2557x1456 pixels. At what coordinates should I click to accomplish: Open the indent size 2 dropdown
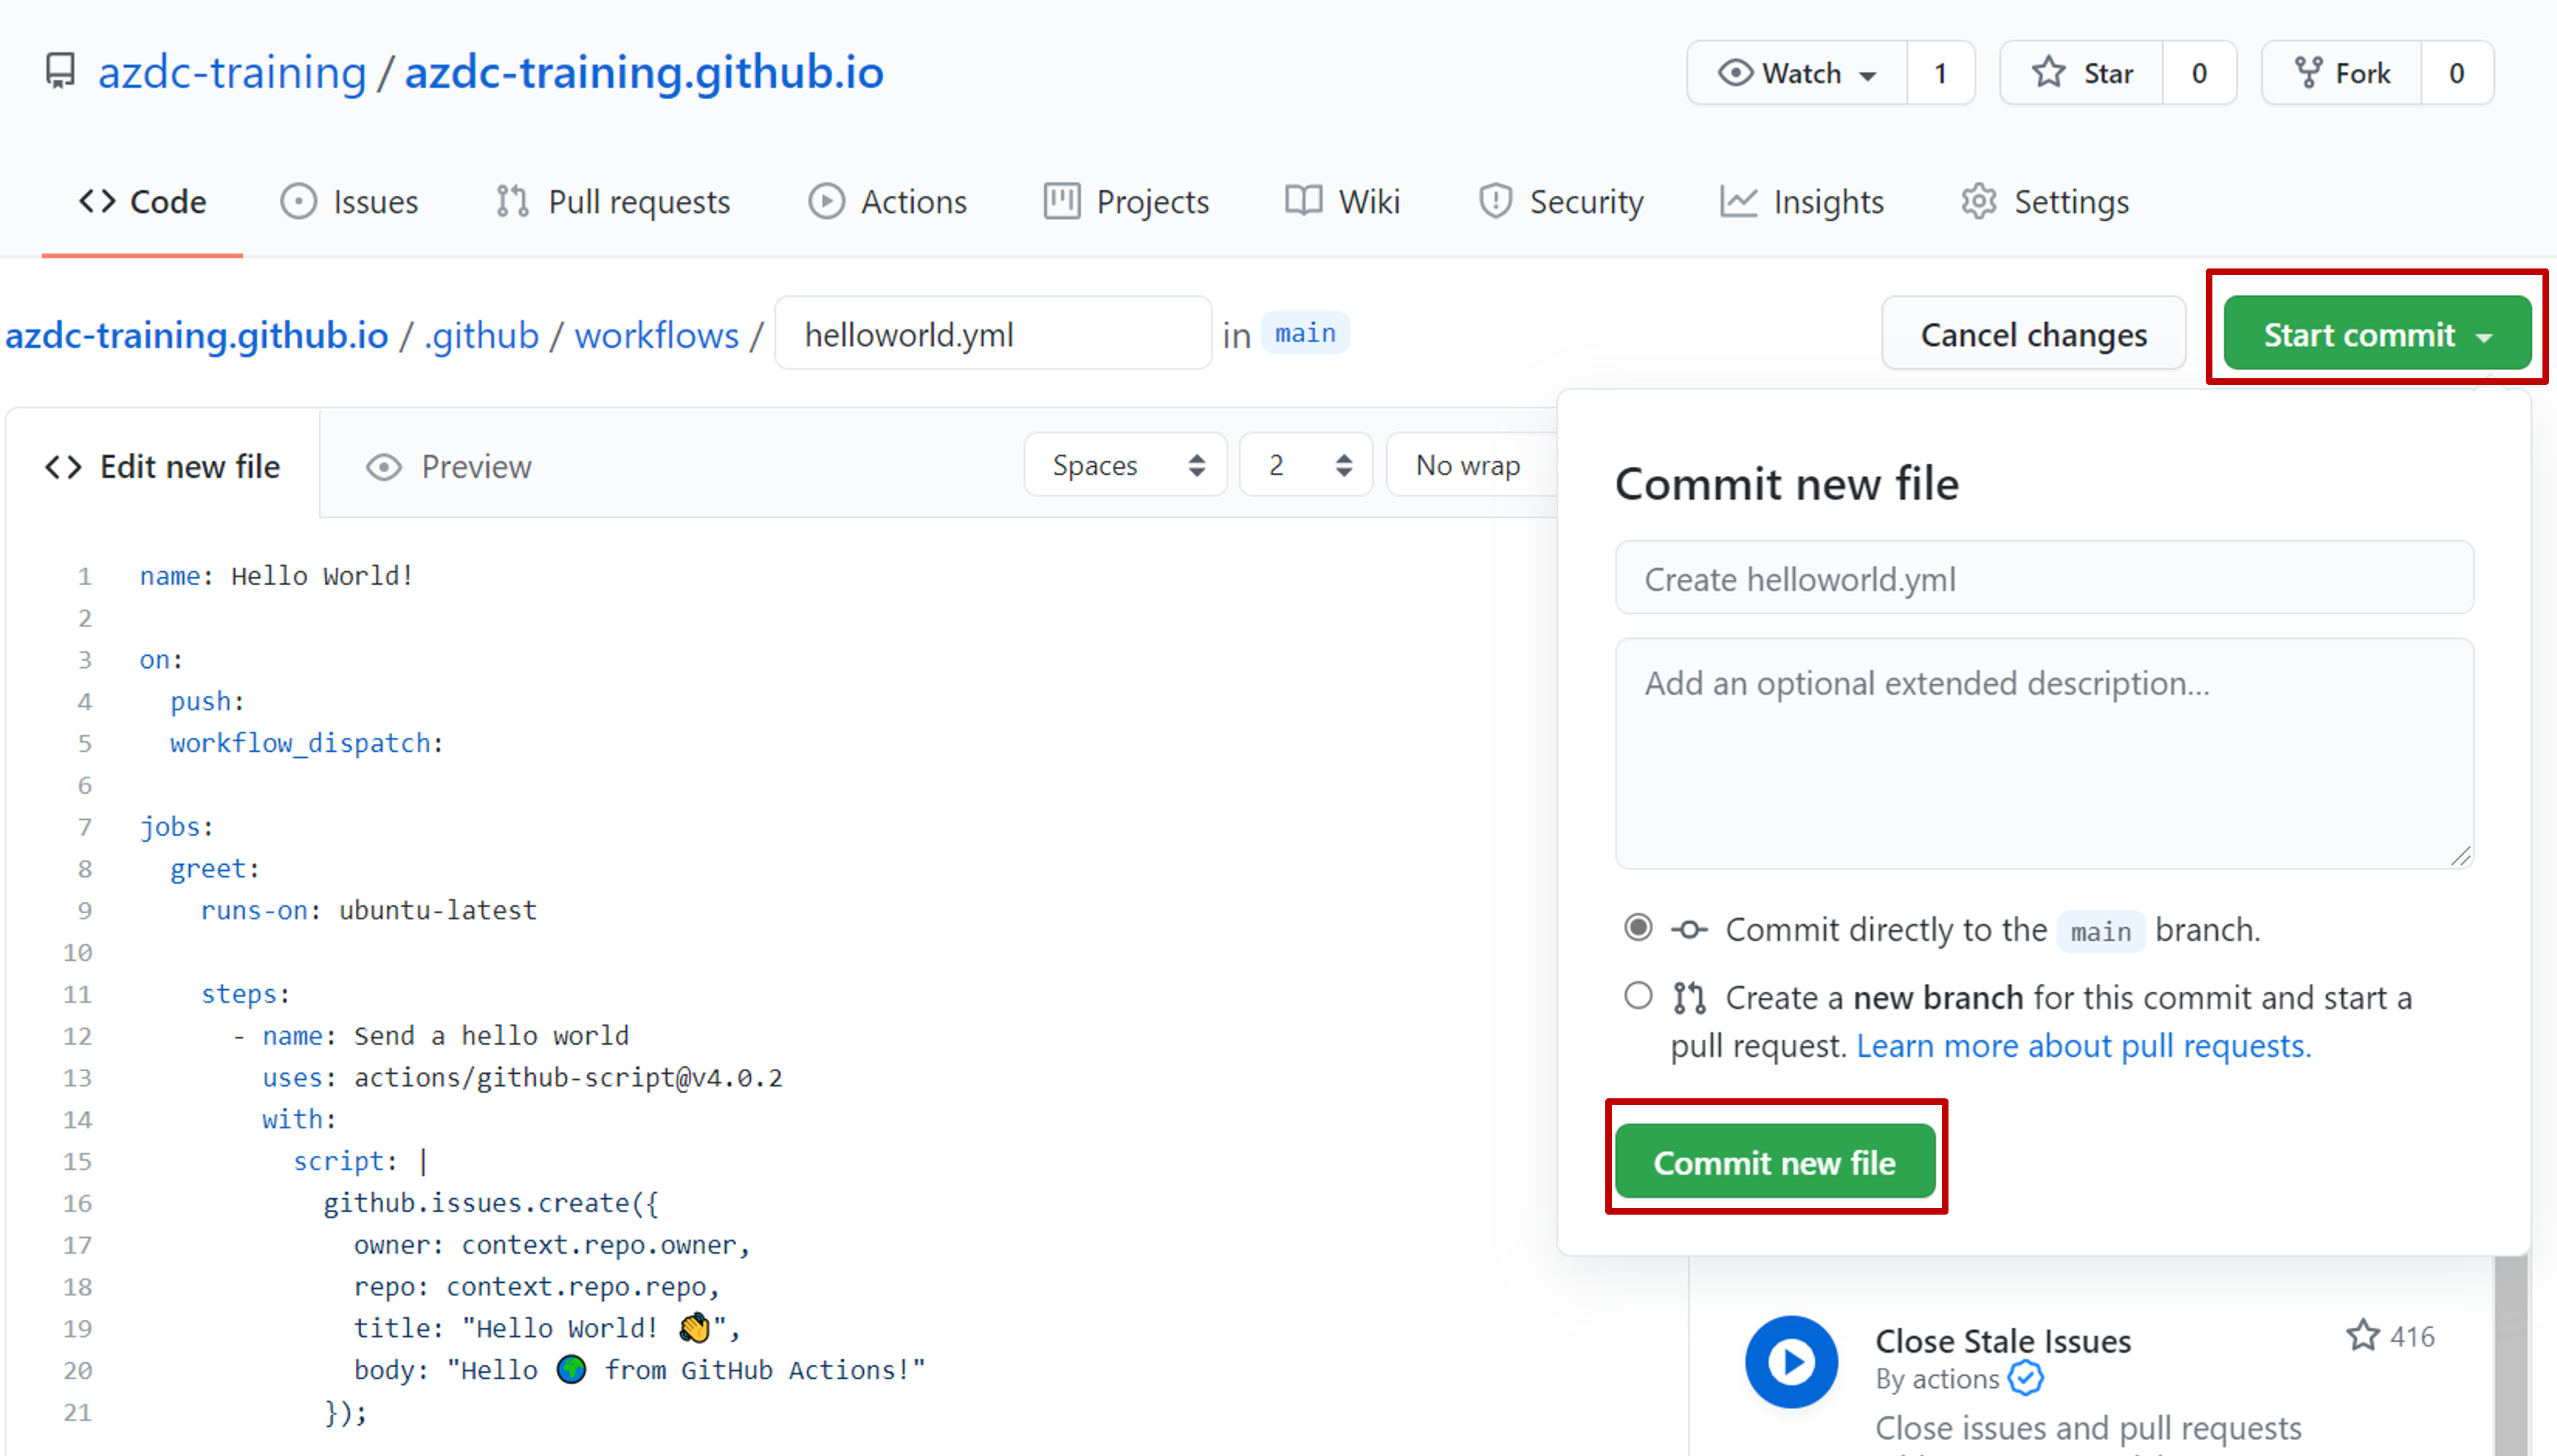click(x=1305, y=465)
